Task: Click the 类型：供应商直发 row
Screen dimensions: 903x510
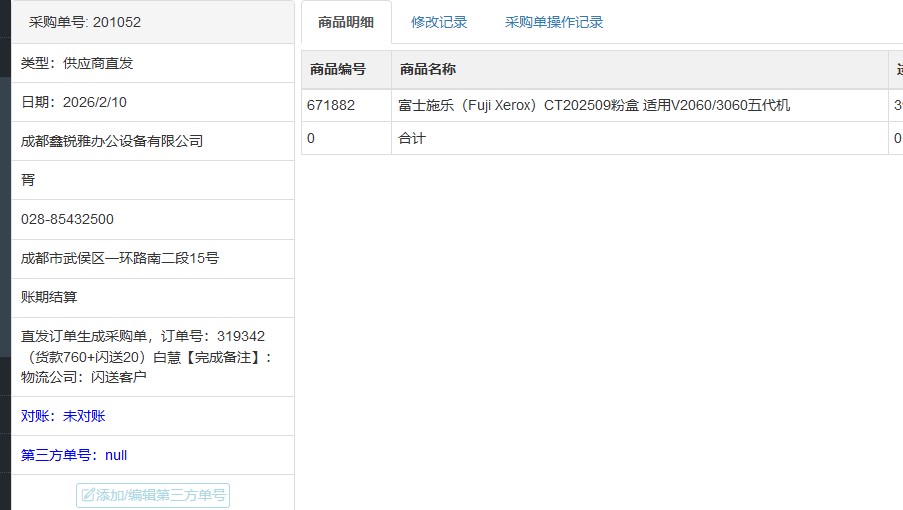Action: [x=77, y=63]
